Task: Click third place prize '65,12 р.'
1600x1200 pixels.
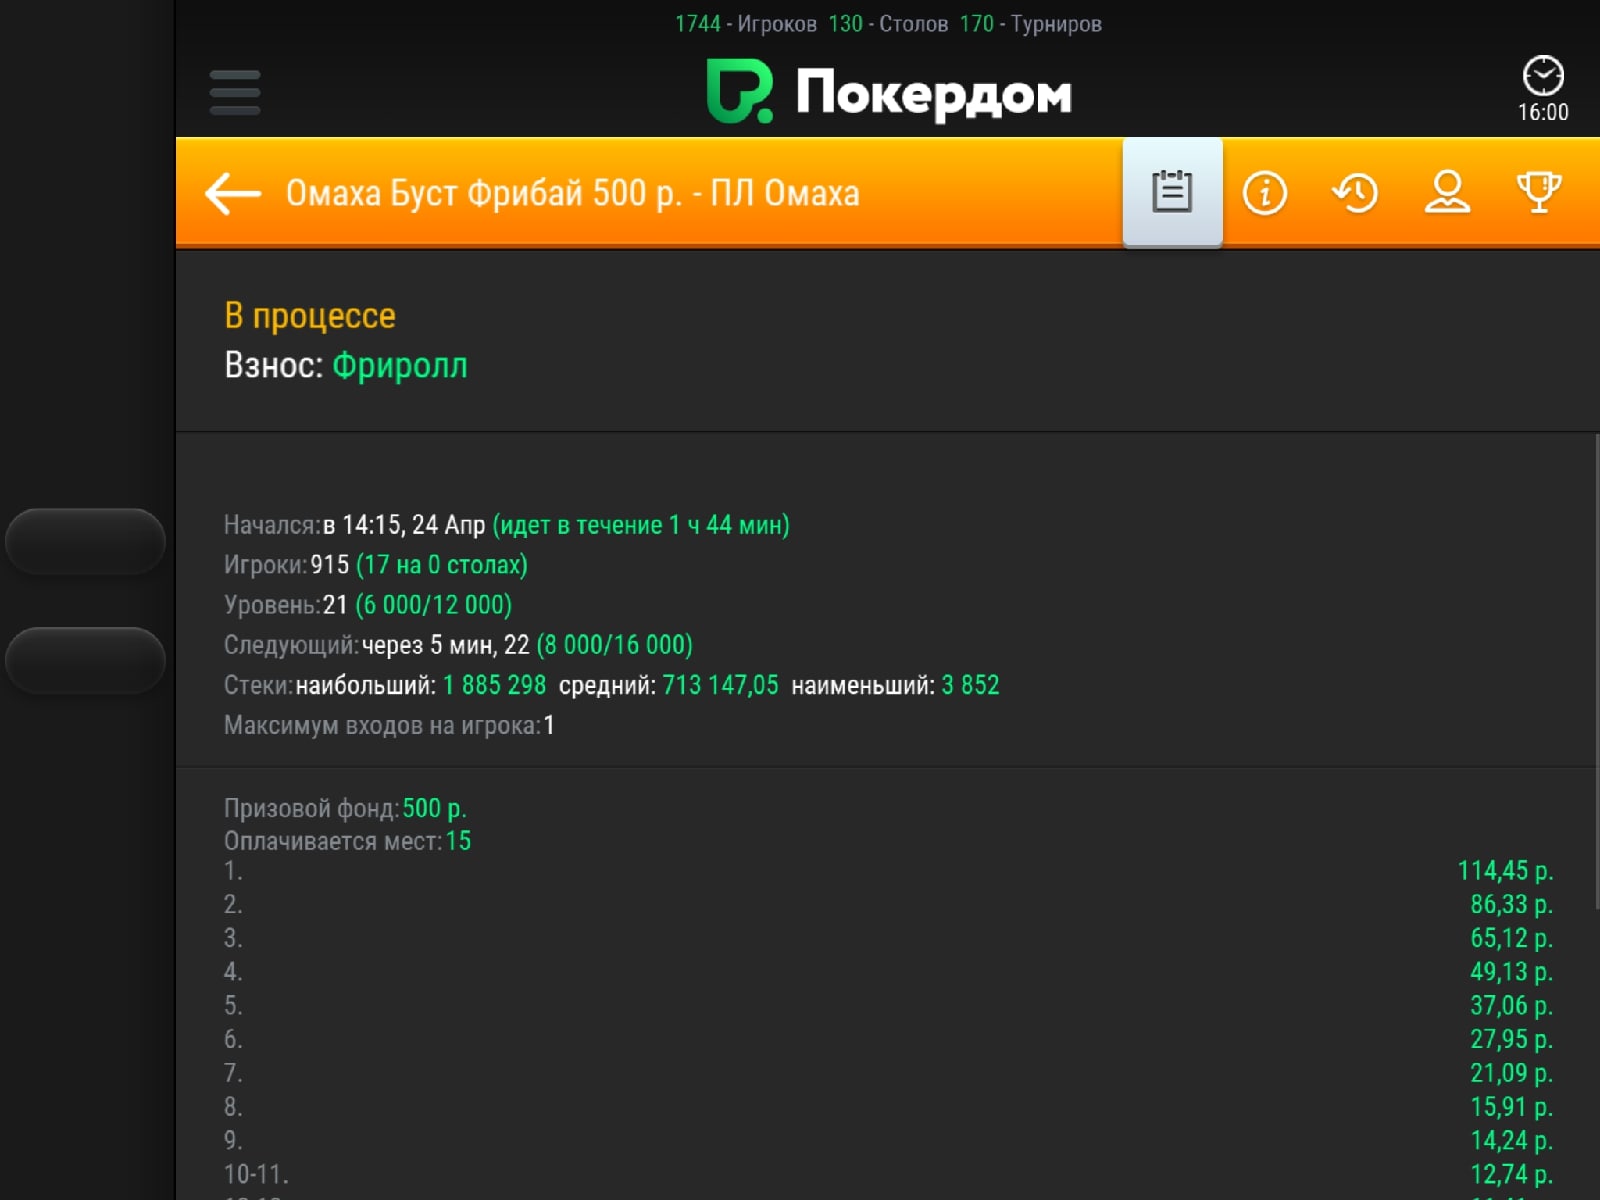Action: click(1511, 939)
